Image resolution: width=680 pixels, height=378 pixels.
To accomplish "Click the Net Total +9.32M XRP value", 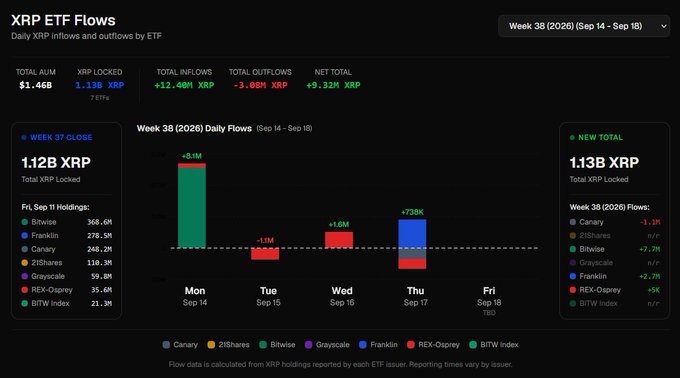I will pyautogui.click(x=333, y=85).
